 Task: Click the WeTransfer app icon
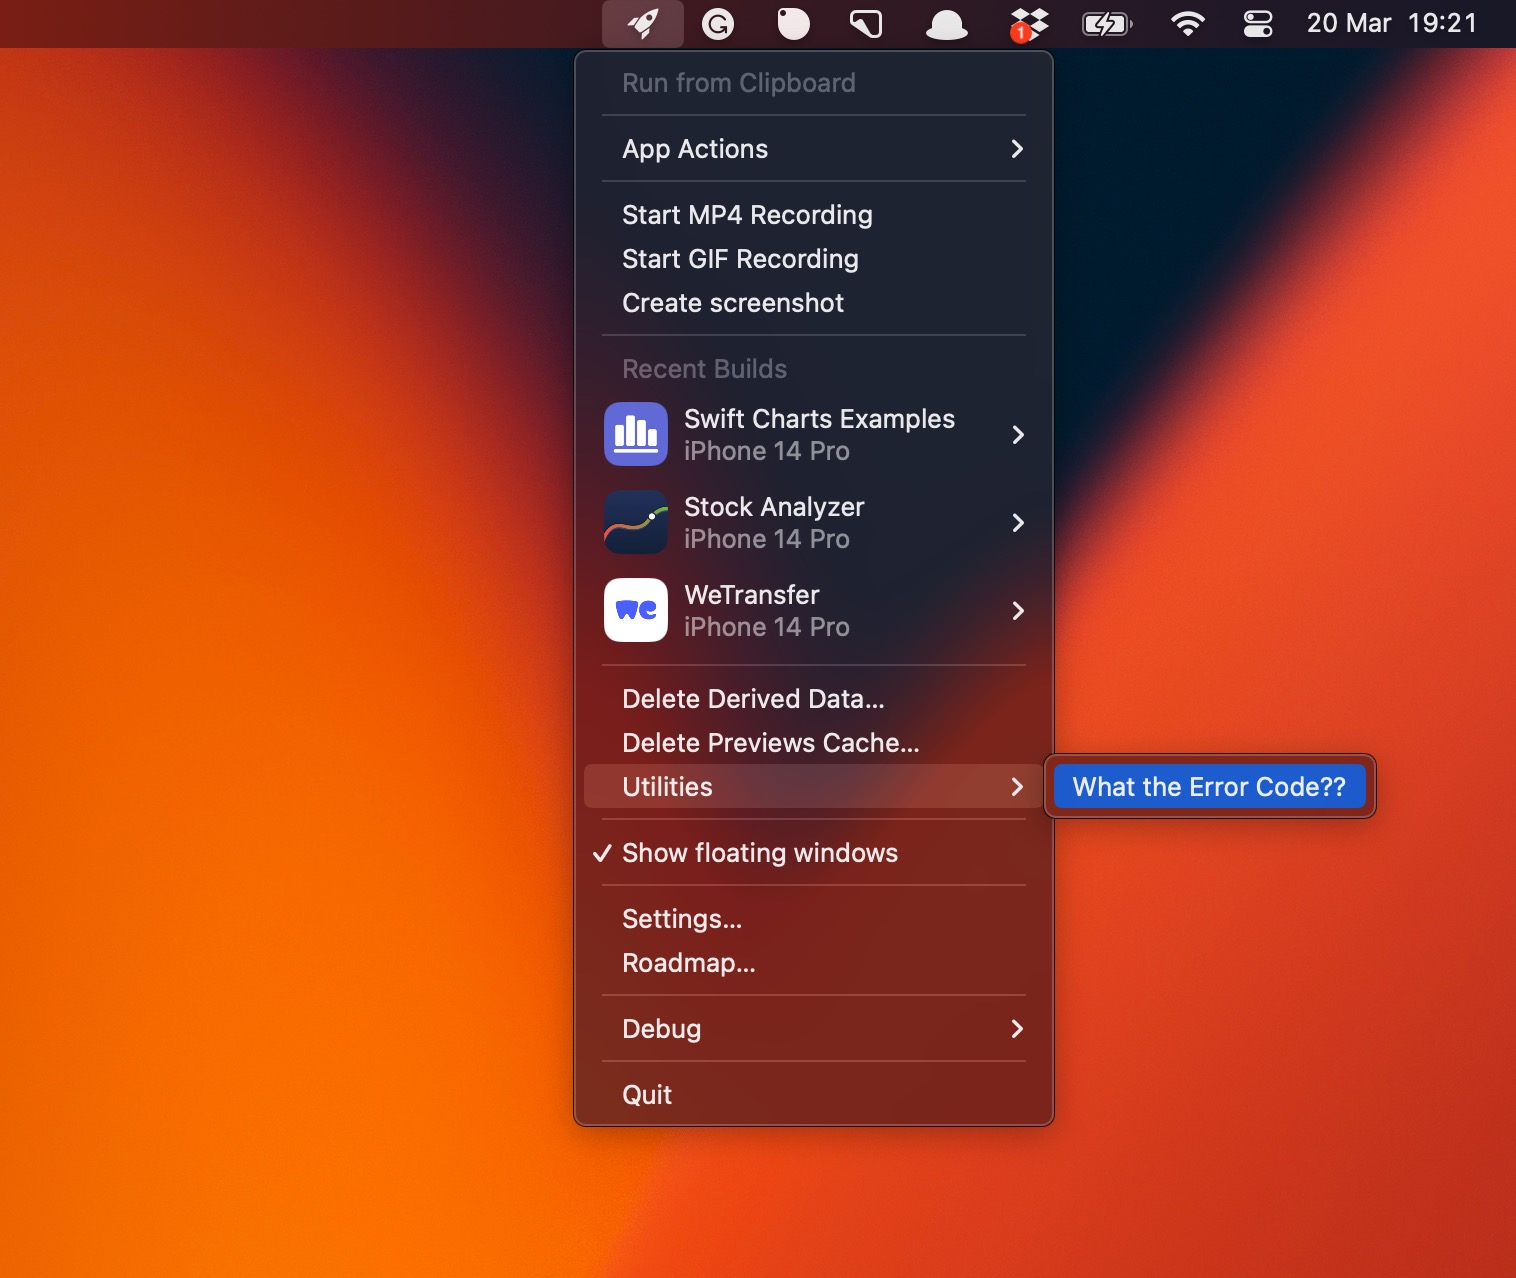click(x=636, y=610)
